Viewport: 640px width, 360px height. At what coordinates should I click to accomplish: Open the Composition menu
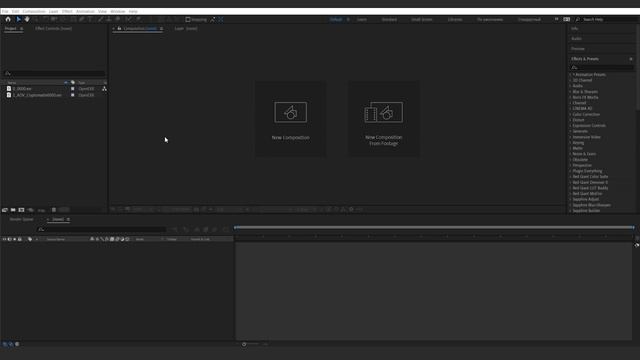click(x=34, y=11)
